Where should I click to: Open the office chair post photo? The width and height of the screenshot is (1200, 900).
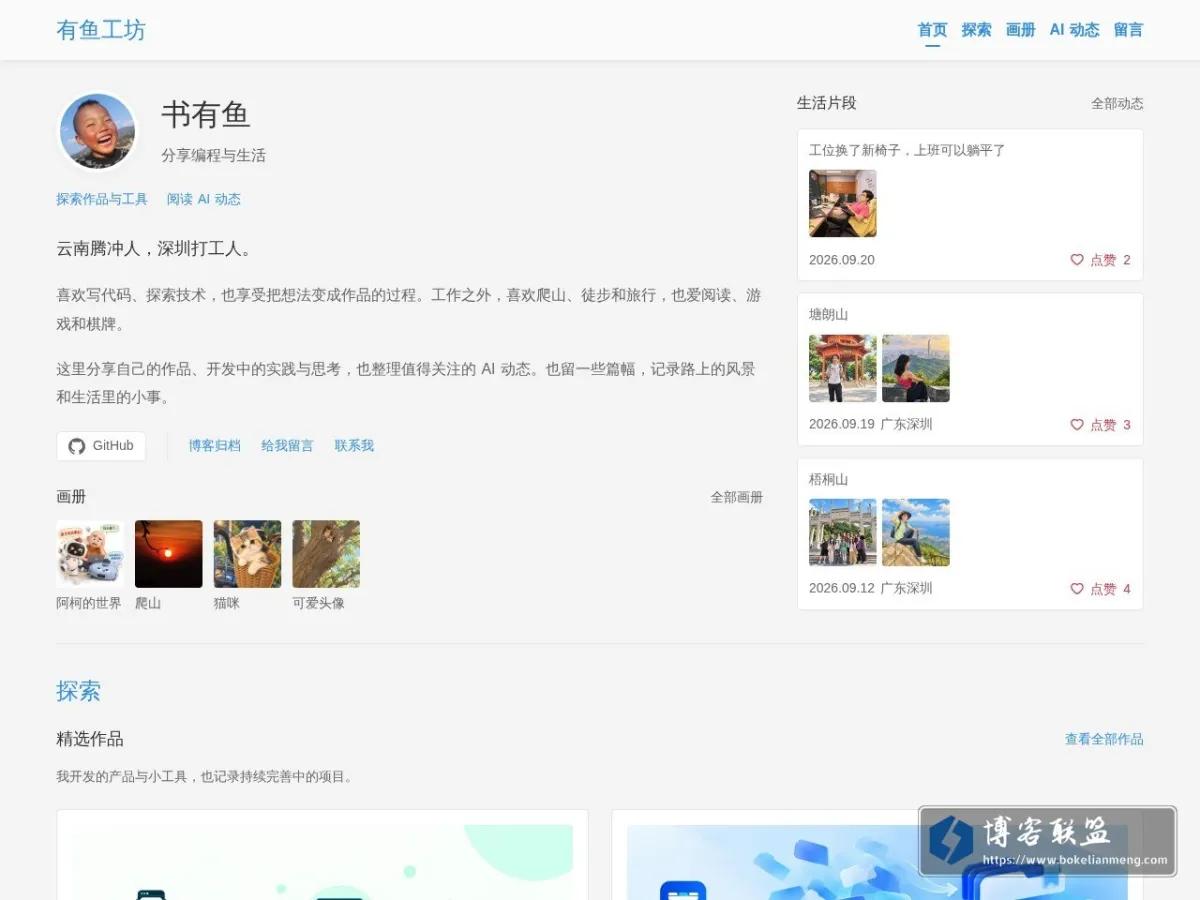tap(843, 203)
